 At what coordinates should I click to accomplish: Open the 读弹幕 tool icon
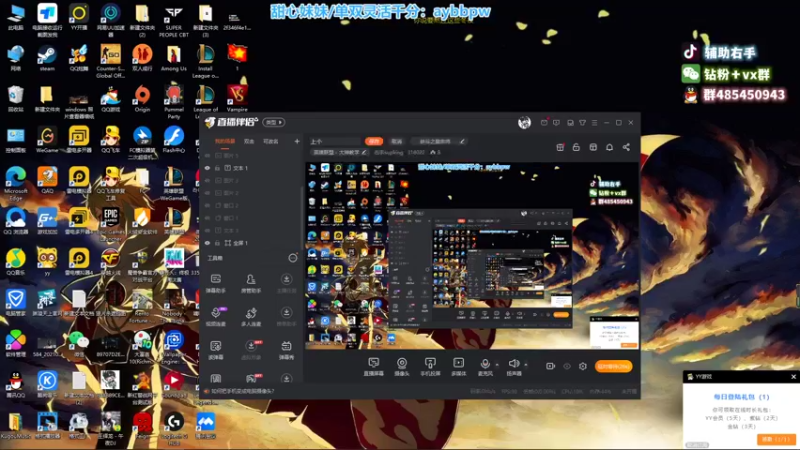(216, 350)
